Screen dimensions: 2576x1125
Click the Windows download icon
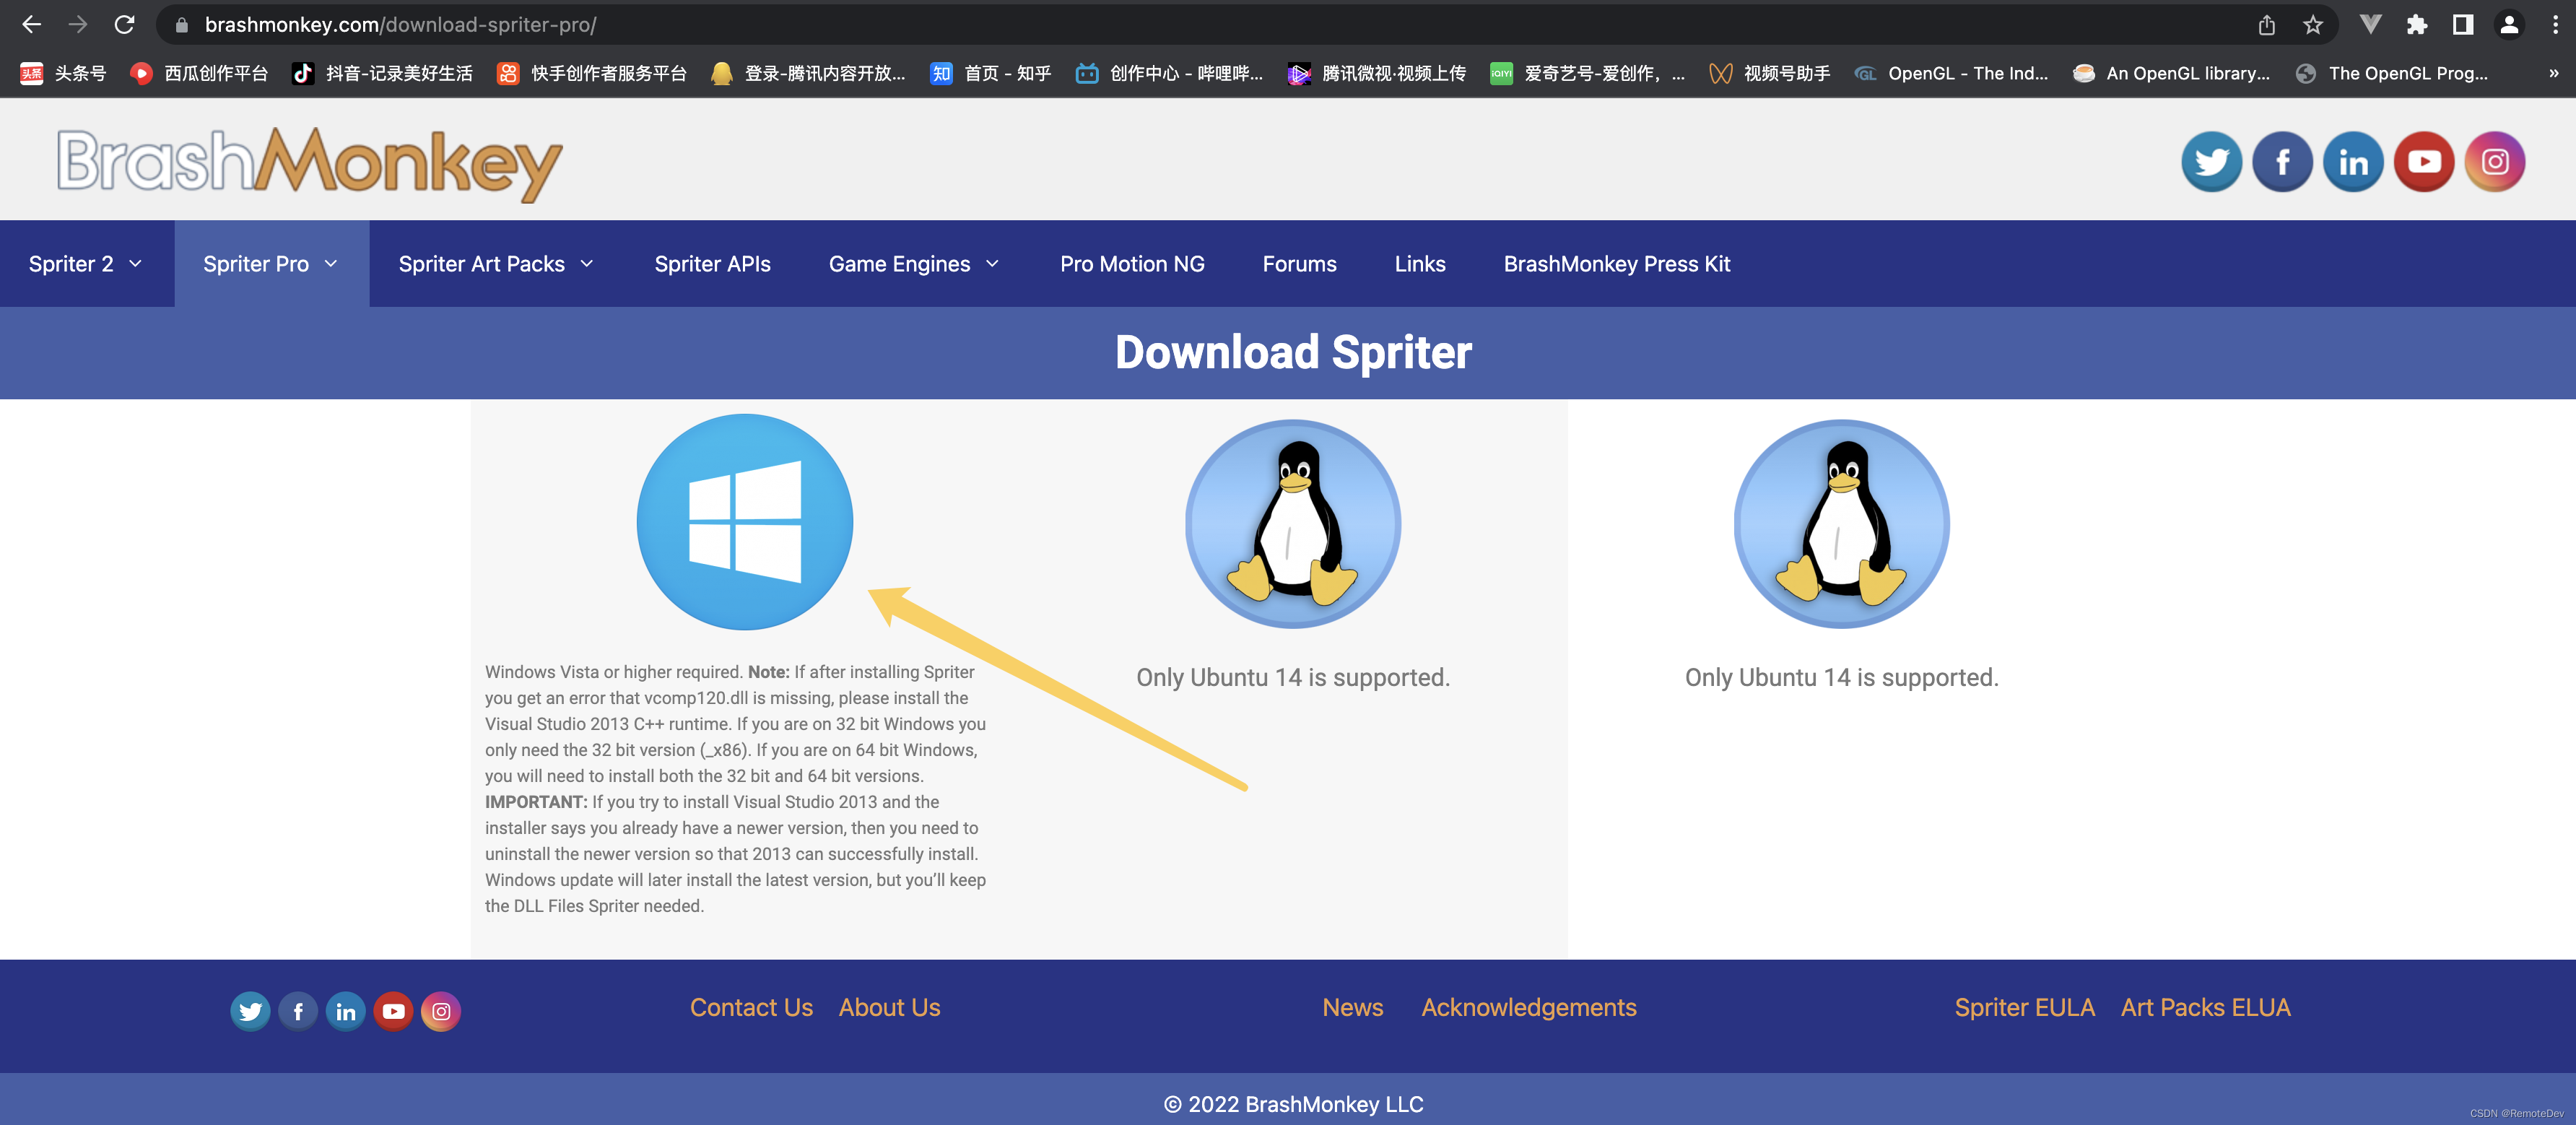745,522
